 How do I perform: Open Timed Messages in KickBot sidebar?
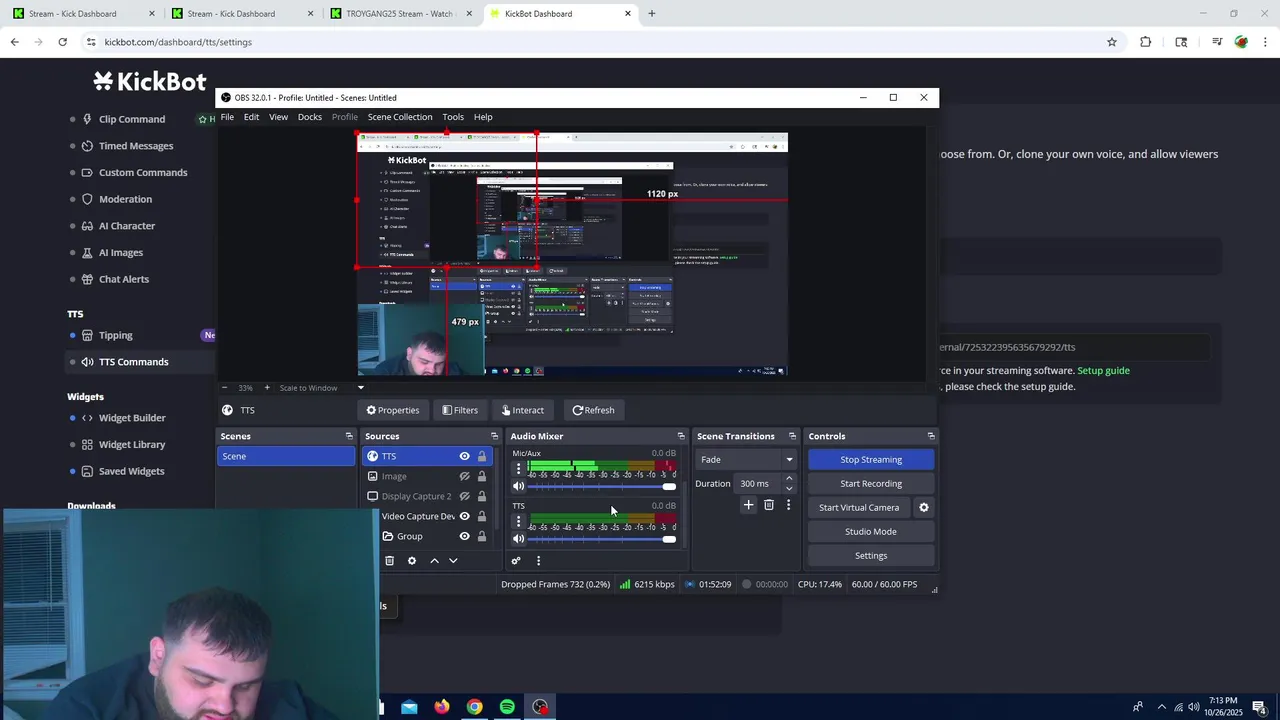[136, 146]
